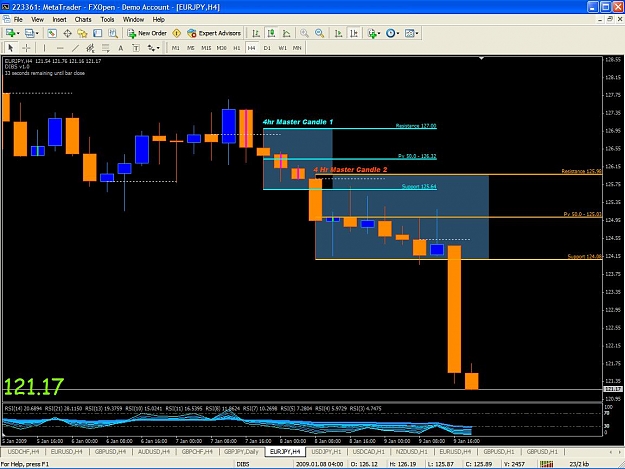Click the New Order button

click(147, 33)
